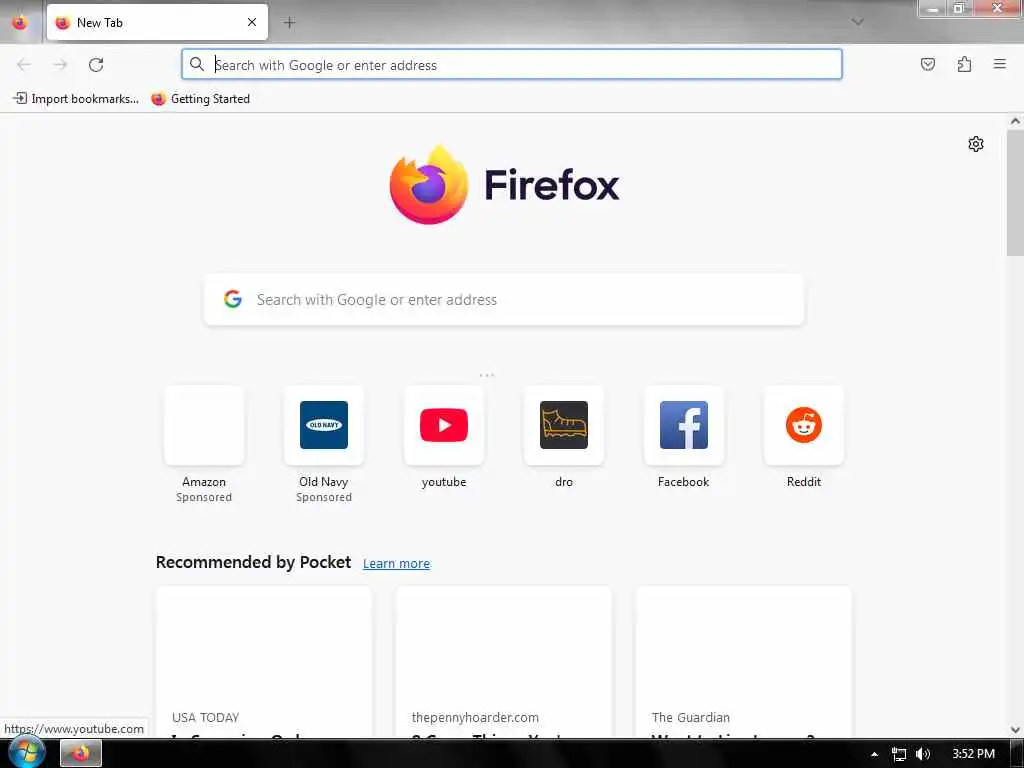Click the address bar search field
Viewport: 1024px width, 768px height.
pos(512,65)
